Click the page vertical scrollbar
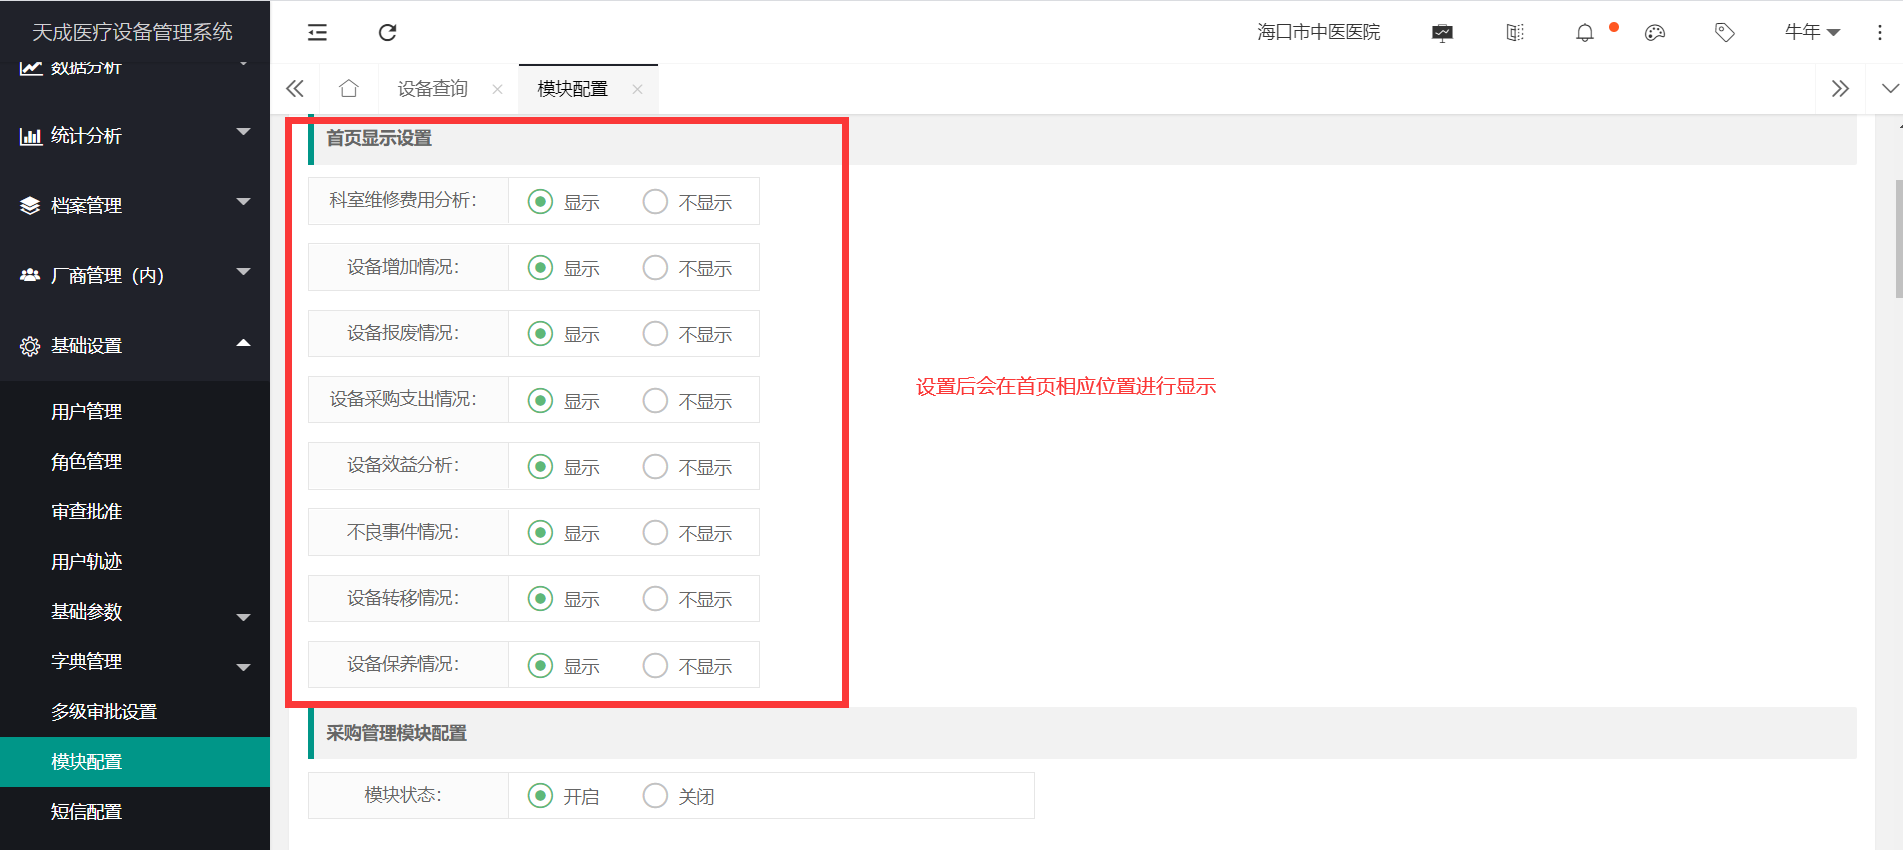 [1899, 239]
